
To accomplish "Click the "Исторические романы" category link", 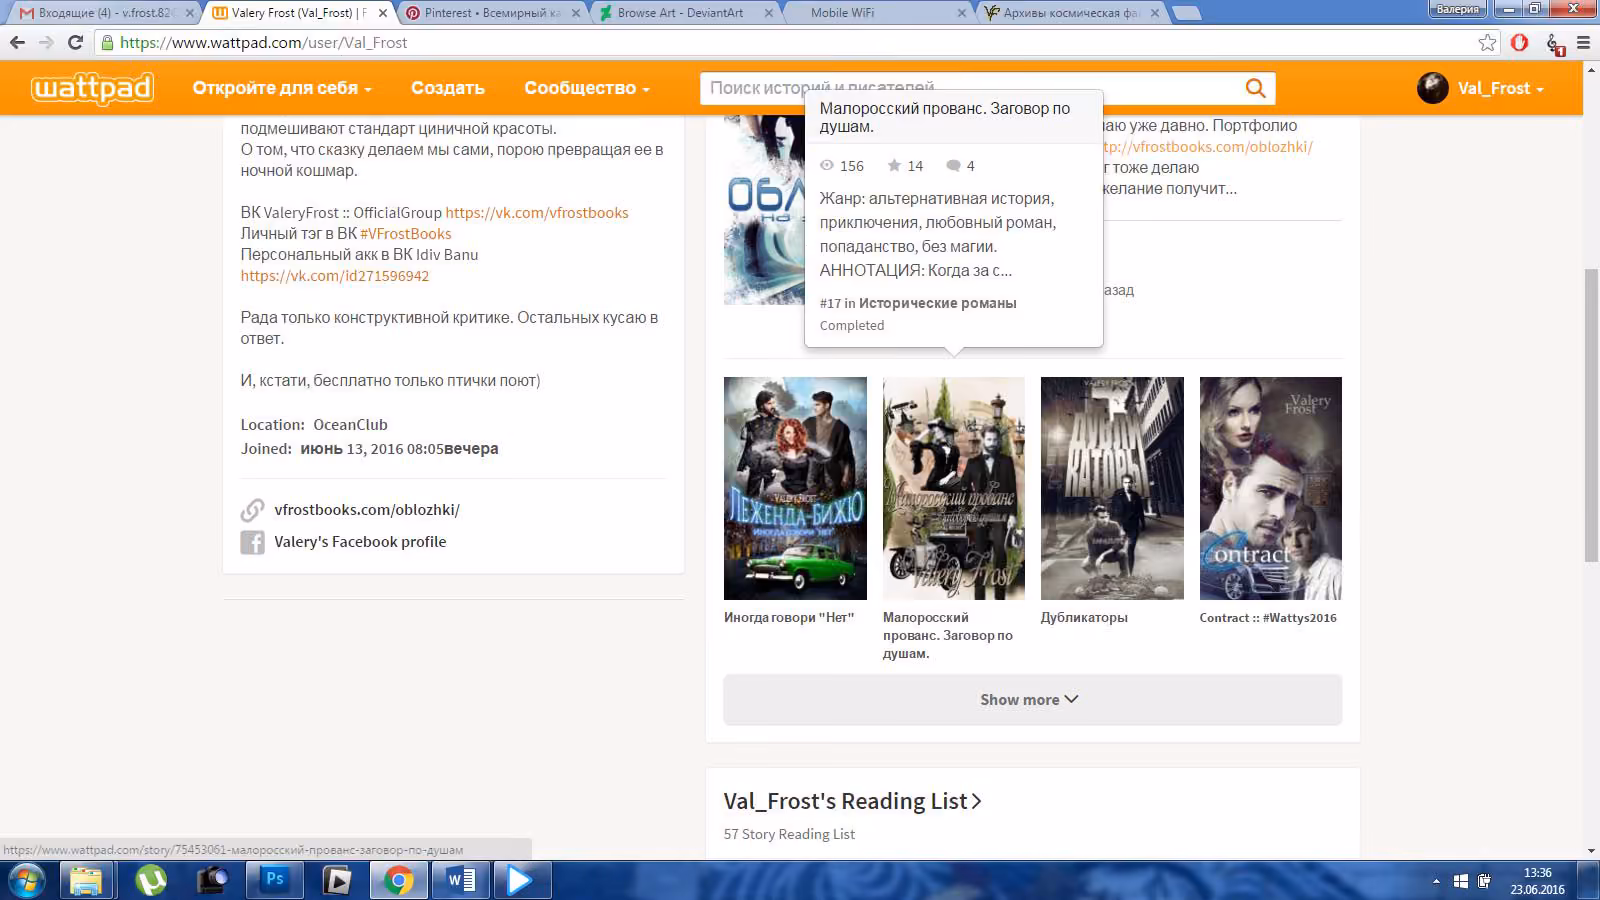I will coord(937,303).
